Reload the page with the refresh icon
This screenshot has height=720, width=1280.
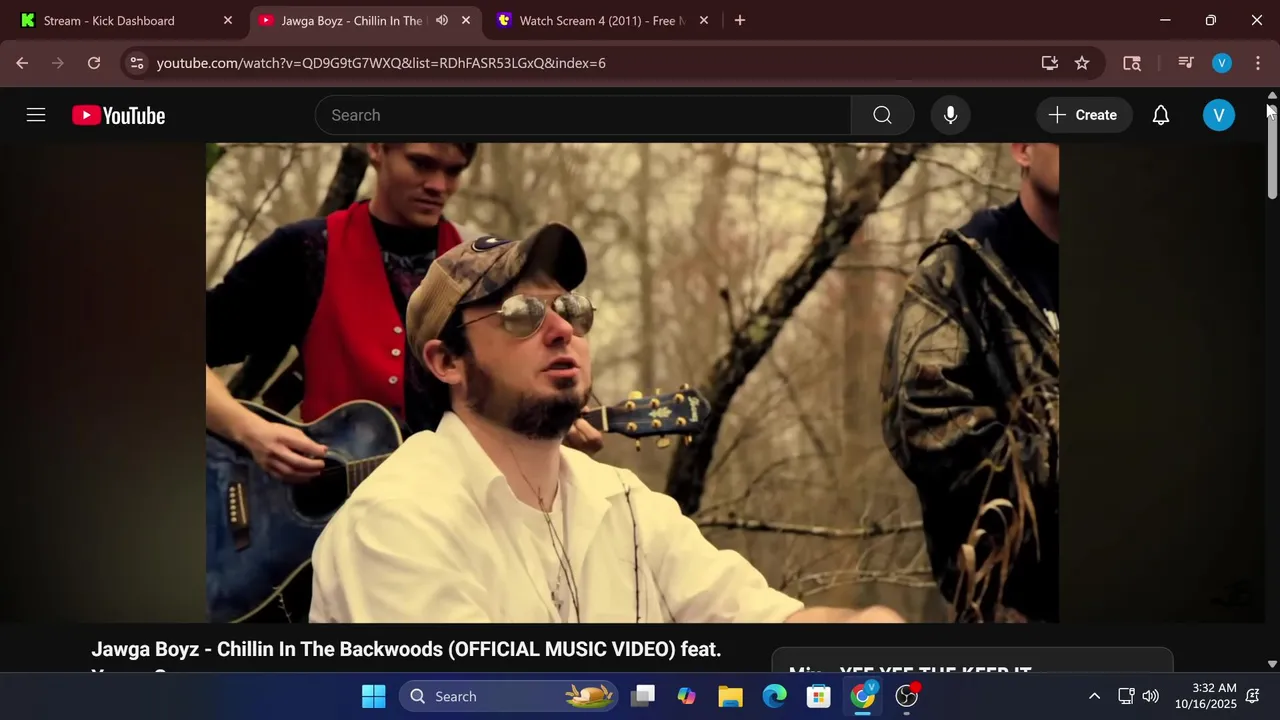(x=94, y=63)
